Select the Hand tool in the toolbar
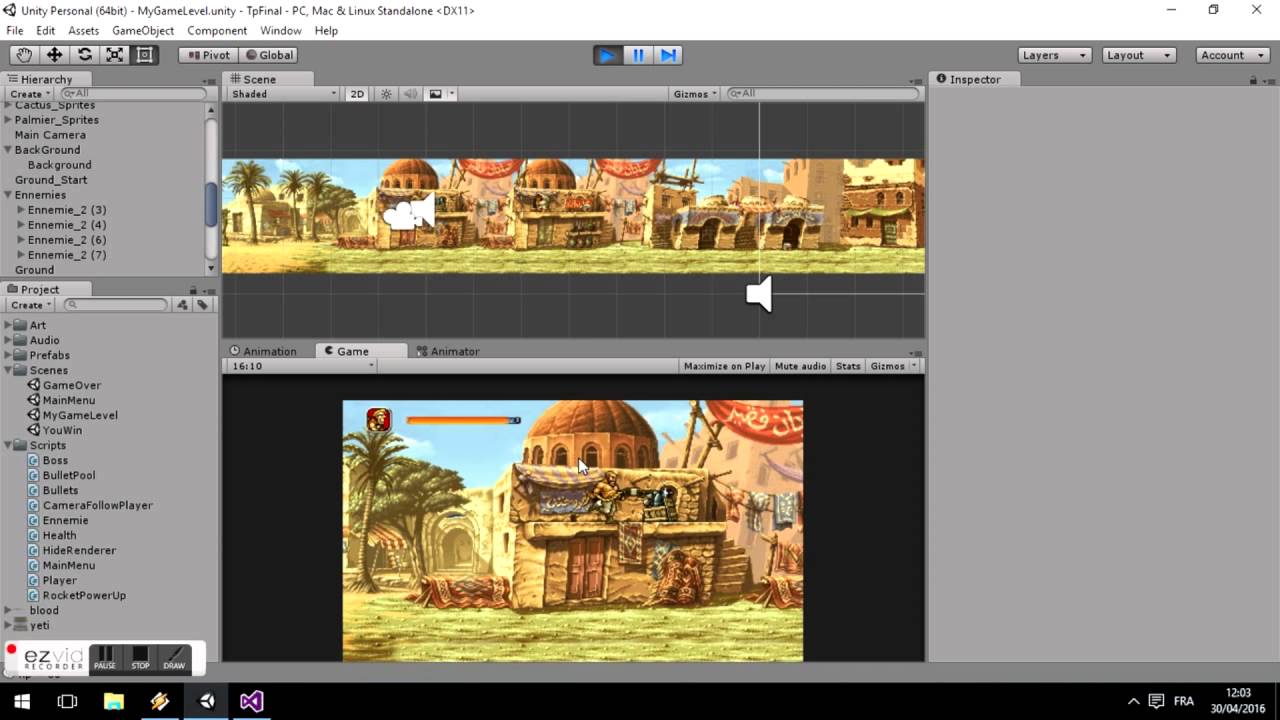Image resolution: width=1280 pixels, height=720 pixels. [x=24, y=55]
